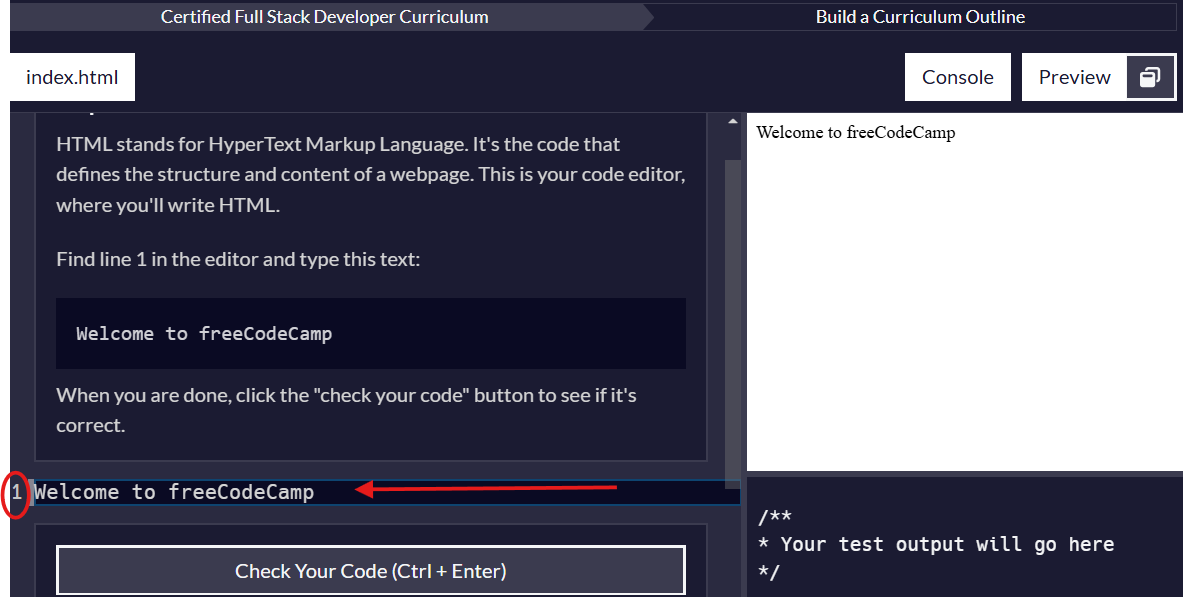Viewport: 1183px width, 597px height.
Task: Select the Certified Full Stack Developer Curriculum breadcrumb
Action: click(x=324, y=16)
